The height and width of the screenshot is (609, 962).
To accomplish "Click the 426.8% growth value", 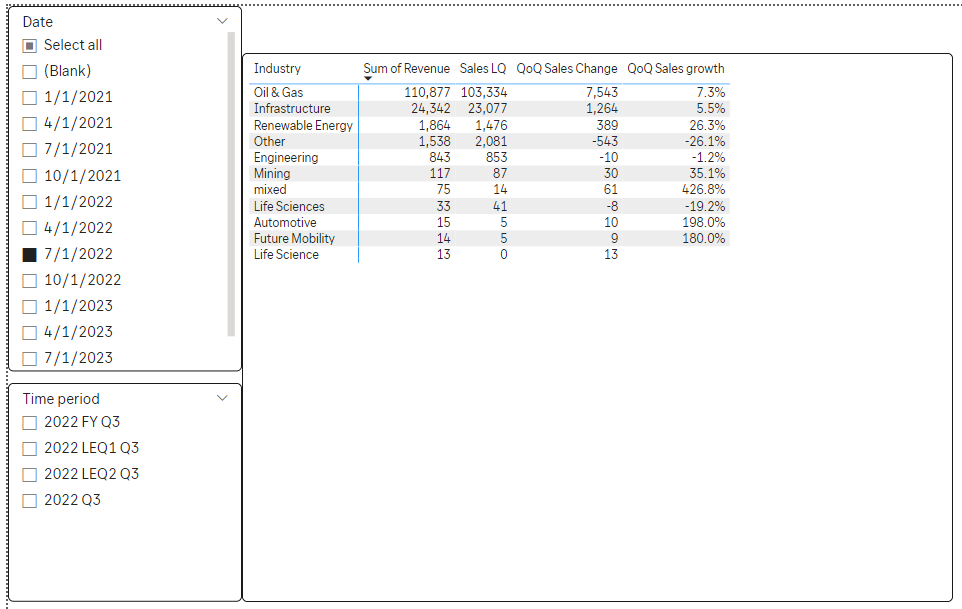I will tap(703, 190).
